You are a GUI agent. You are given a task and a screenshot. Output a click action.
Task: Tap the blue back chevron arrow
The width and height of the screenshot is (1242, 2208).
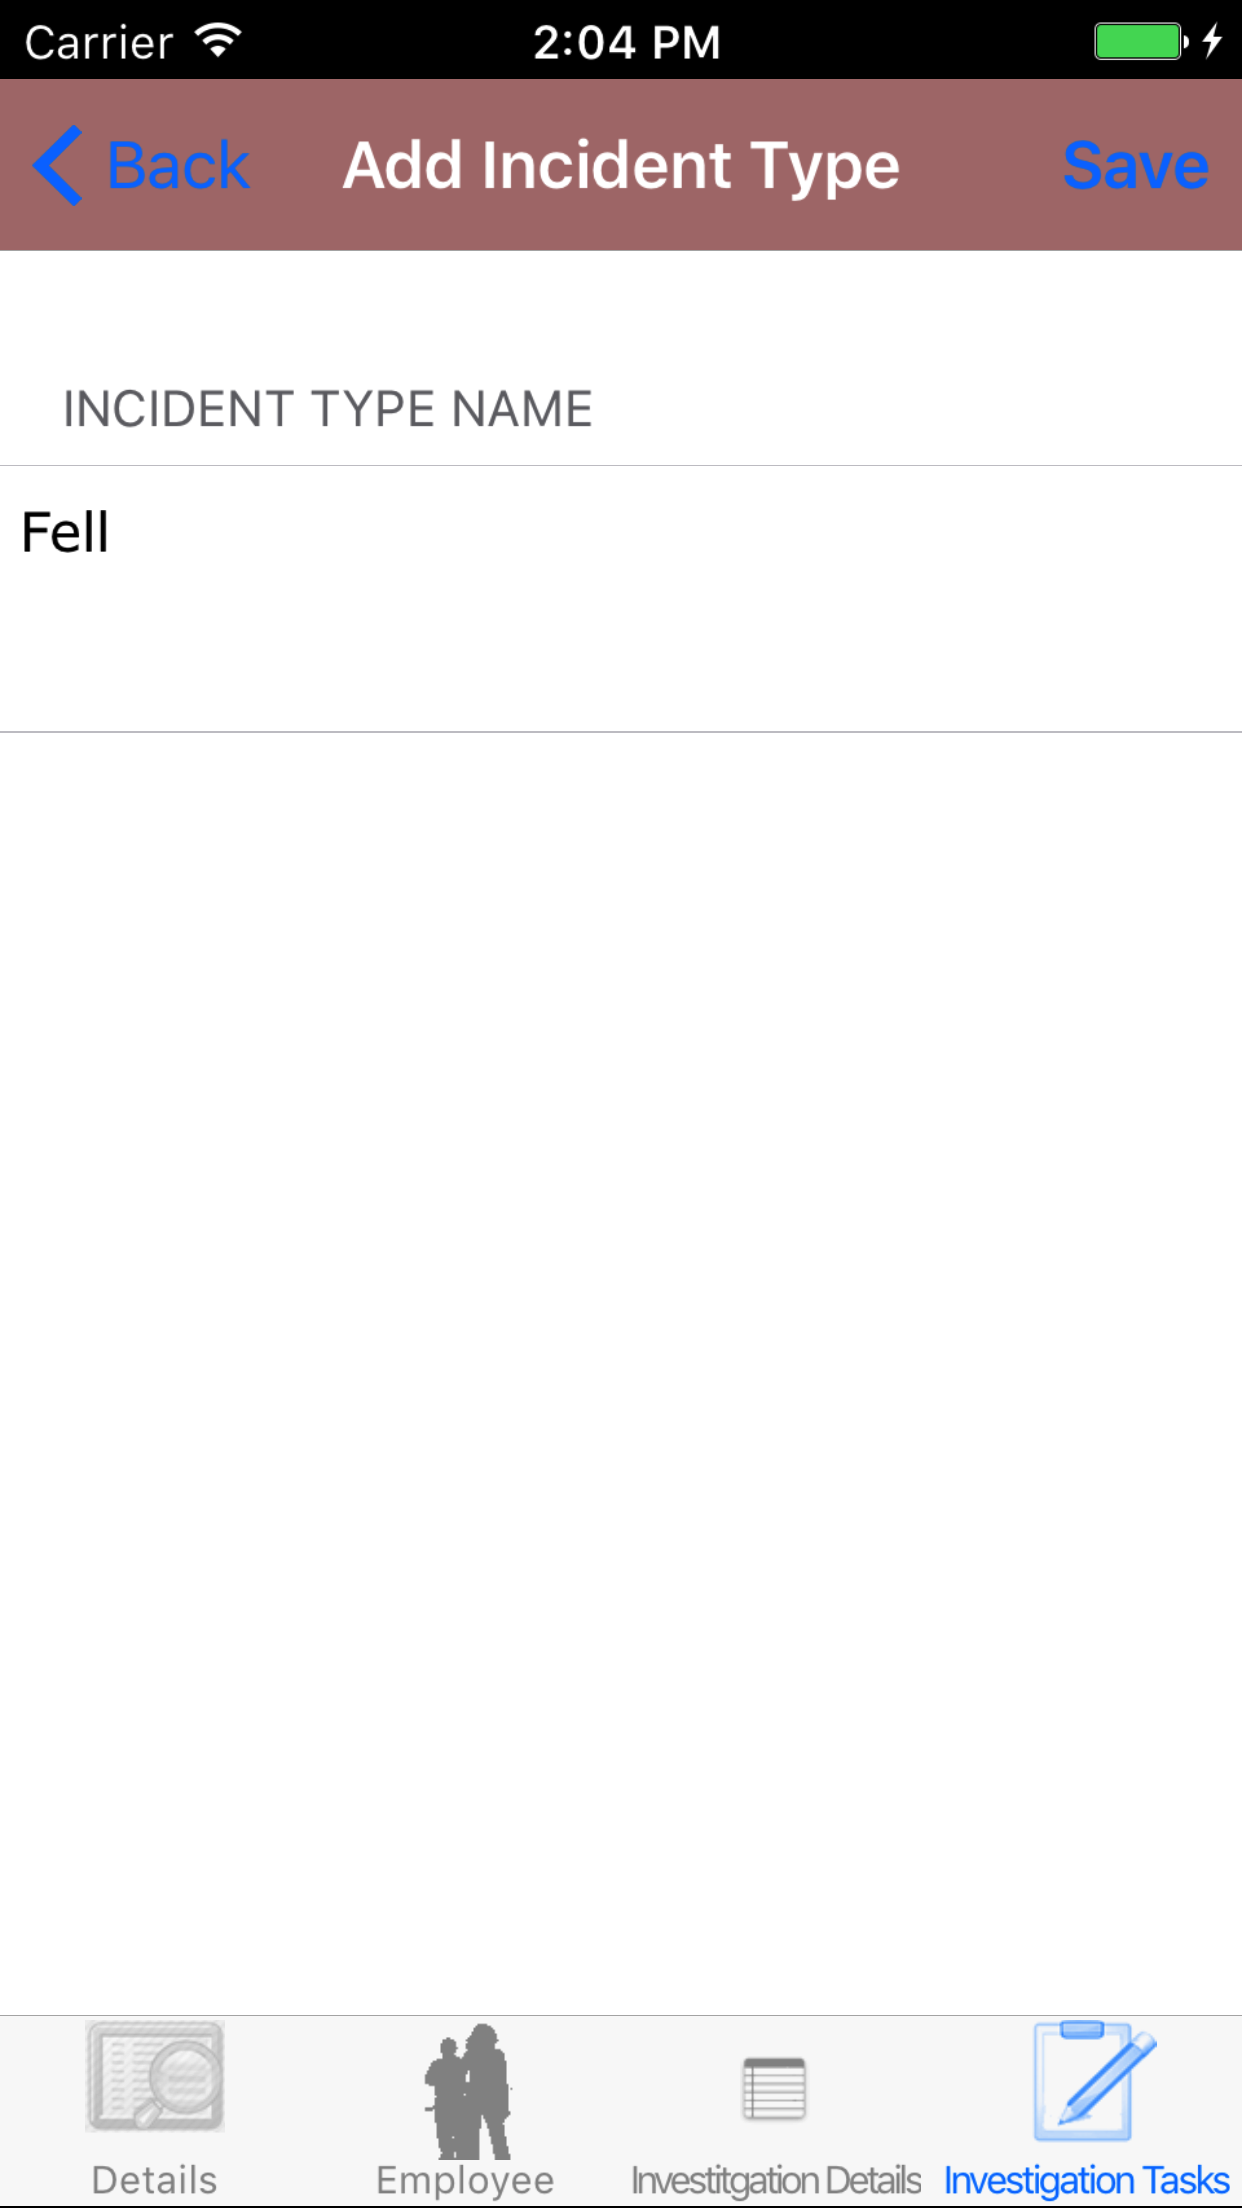[x=58, y=165]
